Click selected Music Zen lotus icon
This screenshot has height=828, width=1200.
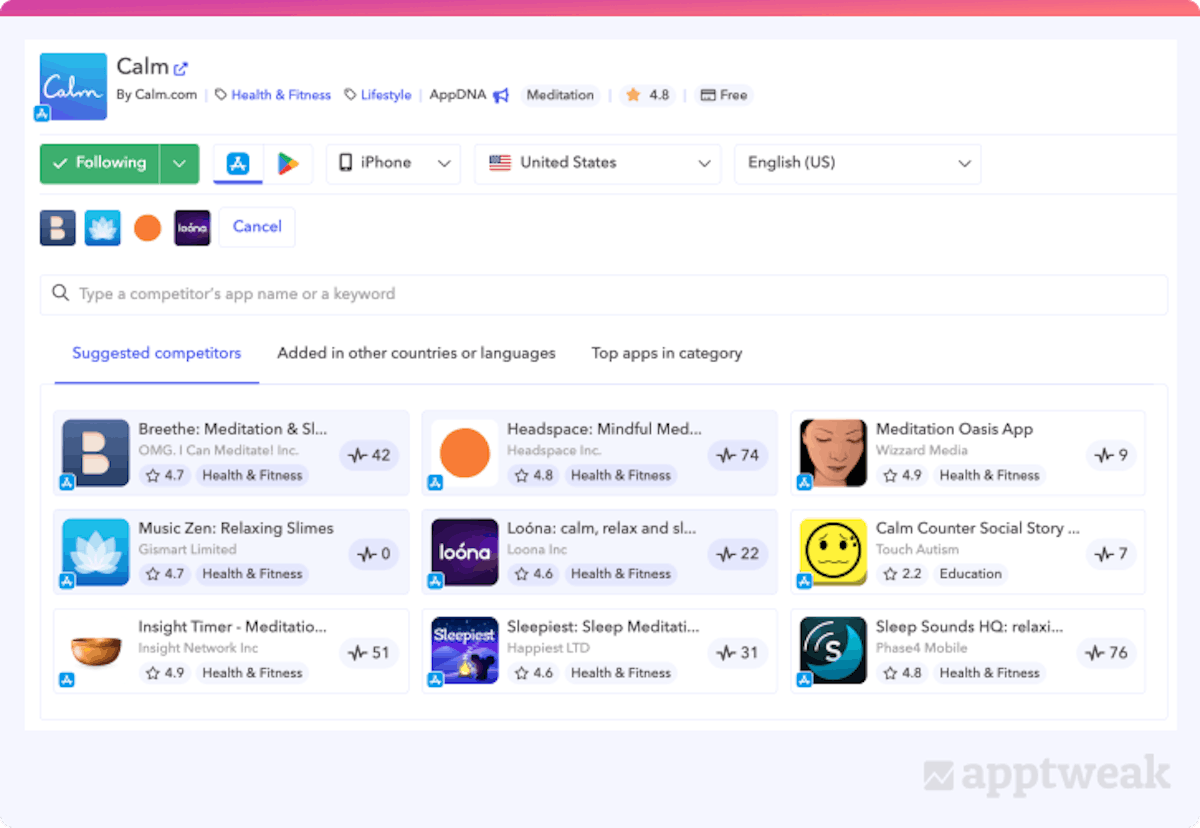tap(102, 228)
